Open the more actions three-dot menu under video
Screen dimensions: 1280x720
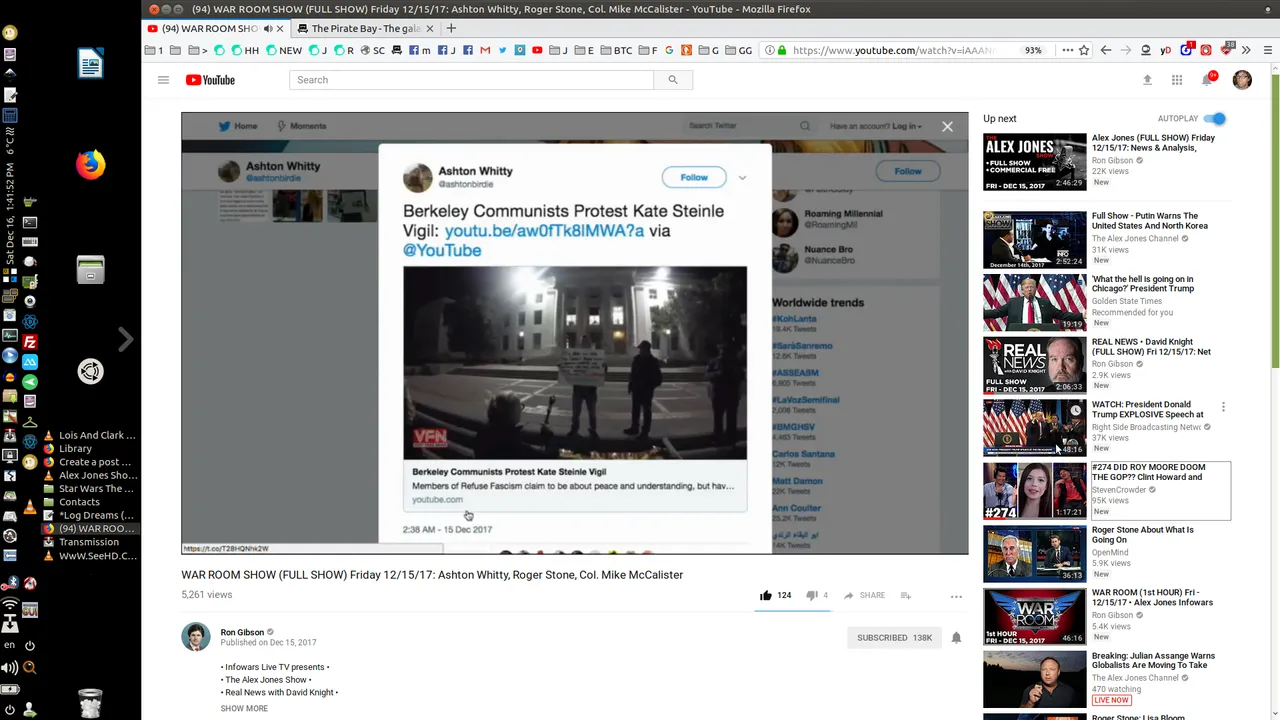click(956, 596)
